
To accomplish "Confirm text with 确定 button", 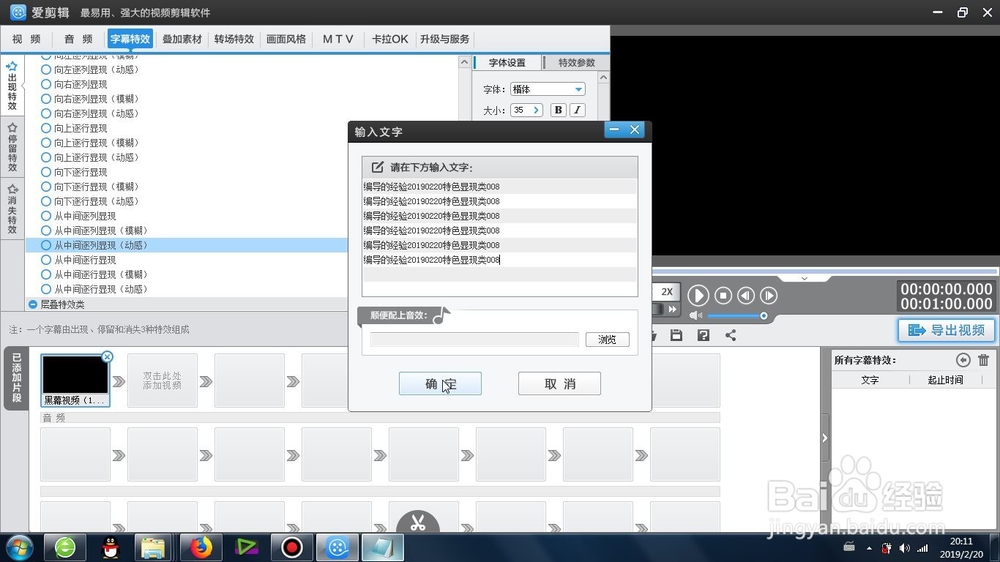I will [x=440, y=383].
